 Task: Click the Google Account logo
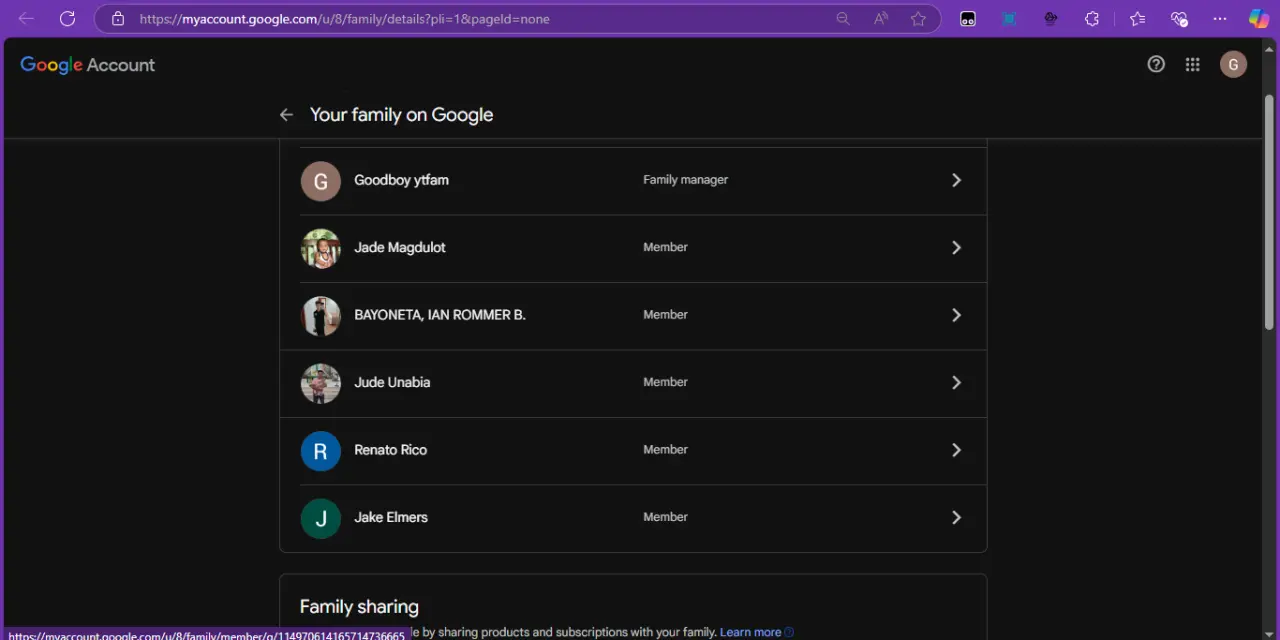click(88, 65)
